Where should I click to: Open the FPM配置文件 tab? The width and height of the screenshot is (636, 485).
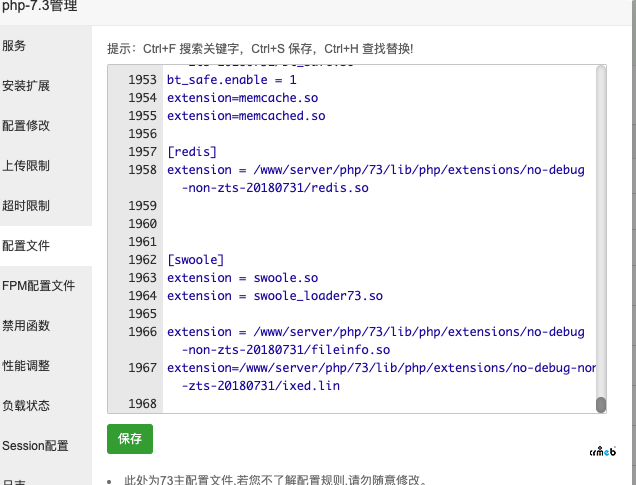click(38, 286)
